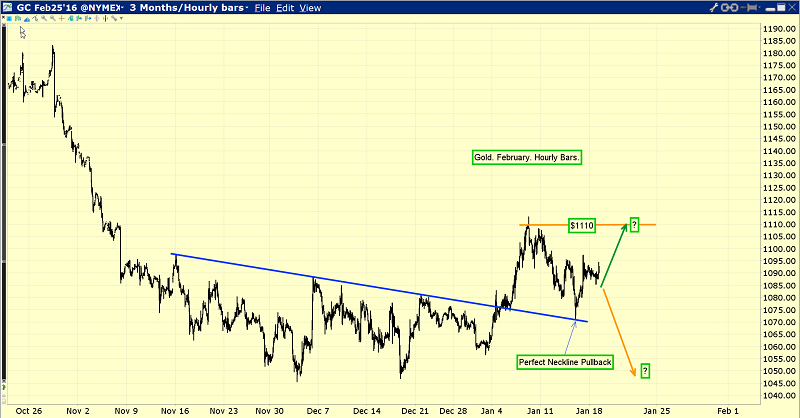Click the blue square toolbar icon

coord(9,18)
